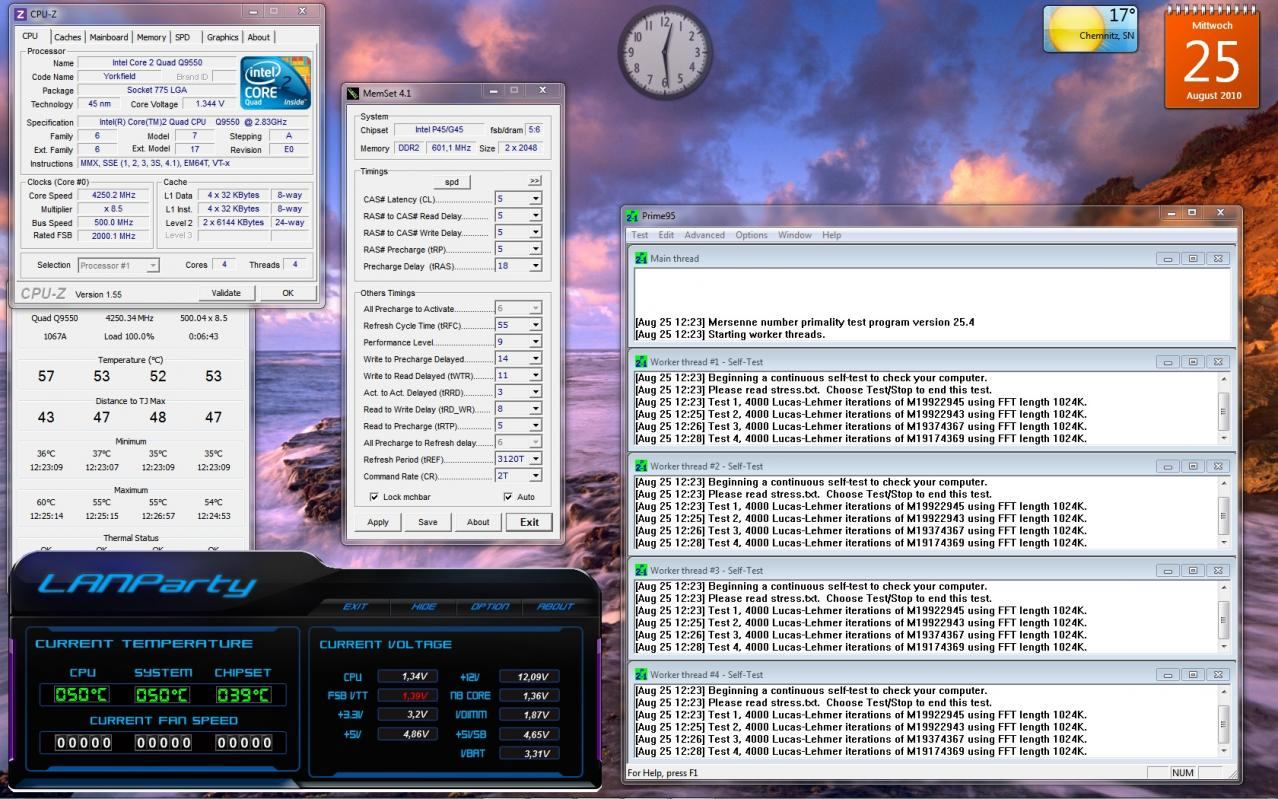Screen dimensions: 1278x799
Task: Maximize the Worker thread #2 child window
Action: pos(1192,466)
